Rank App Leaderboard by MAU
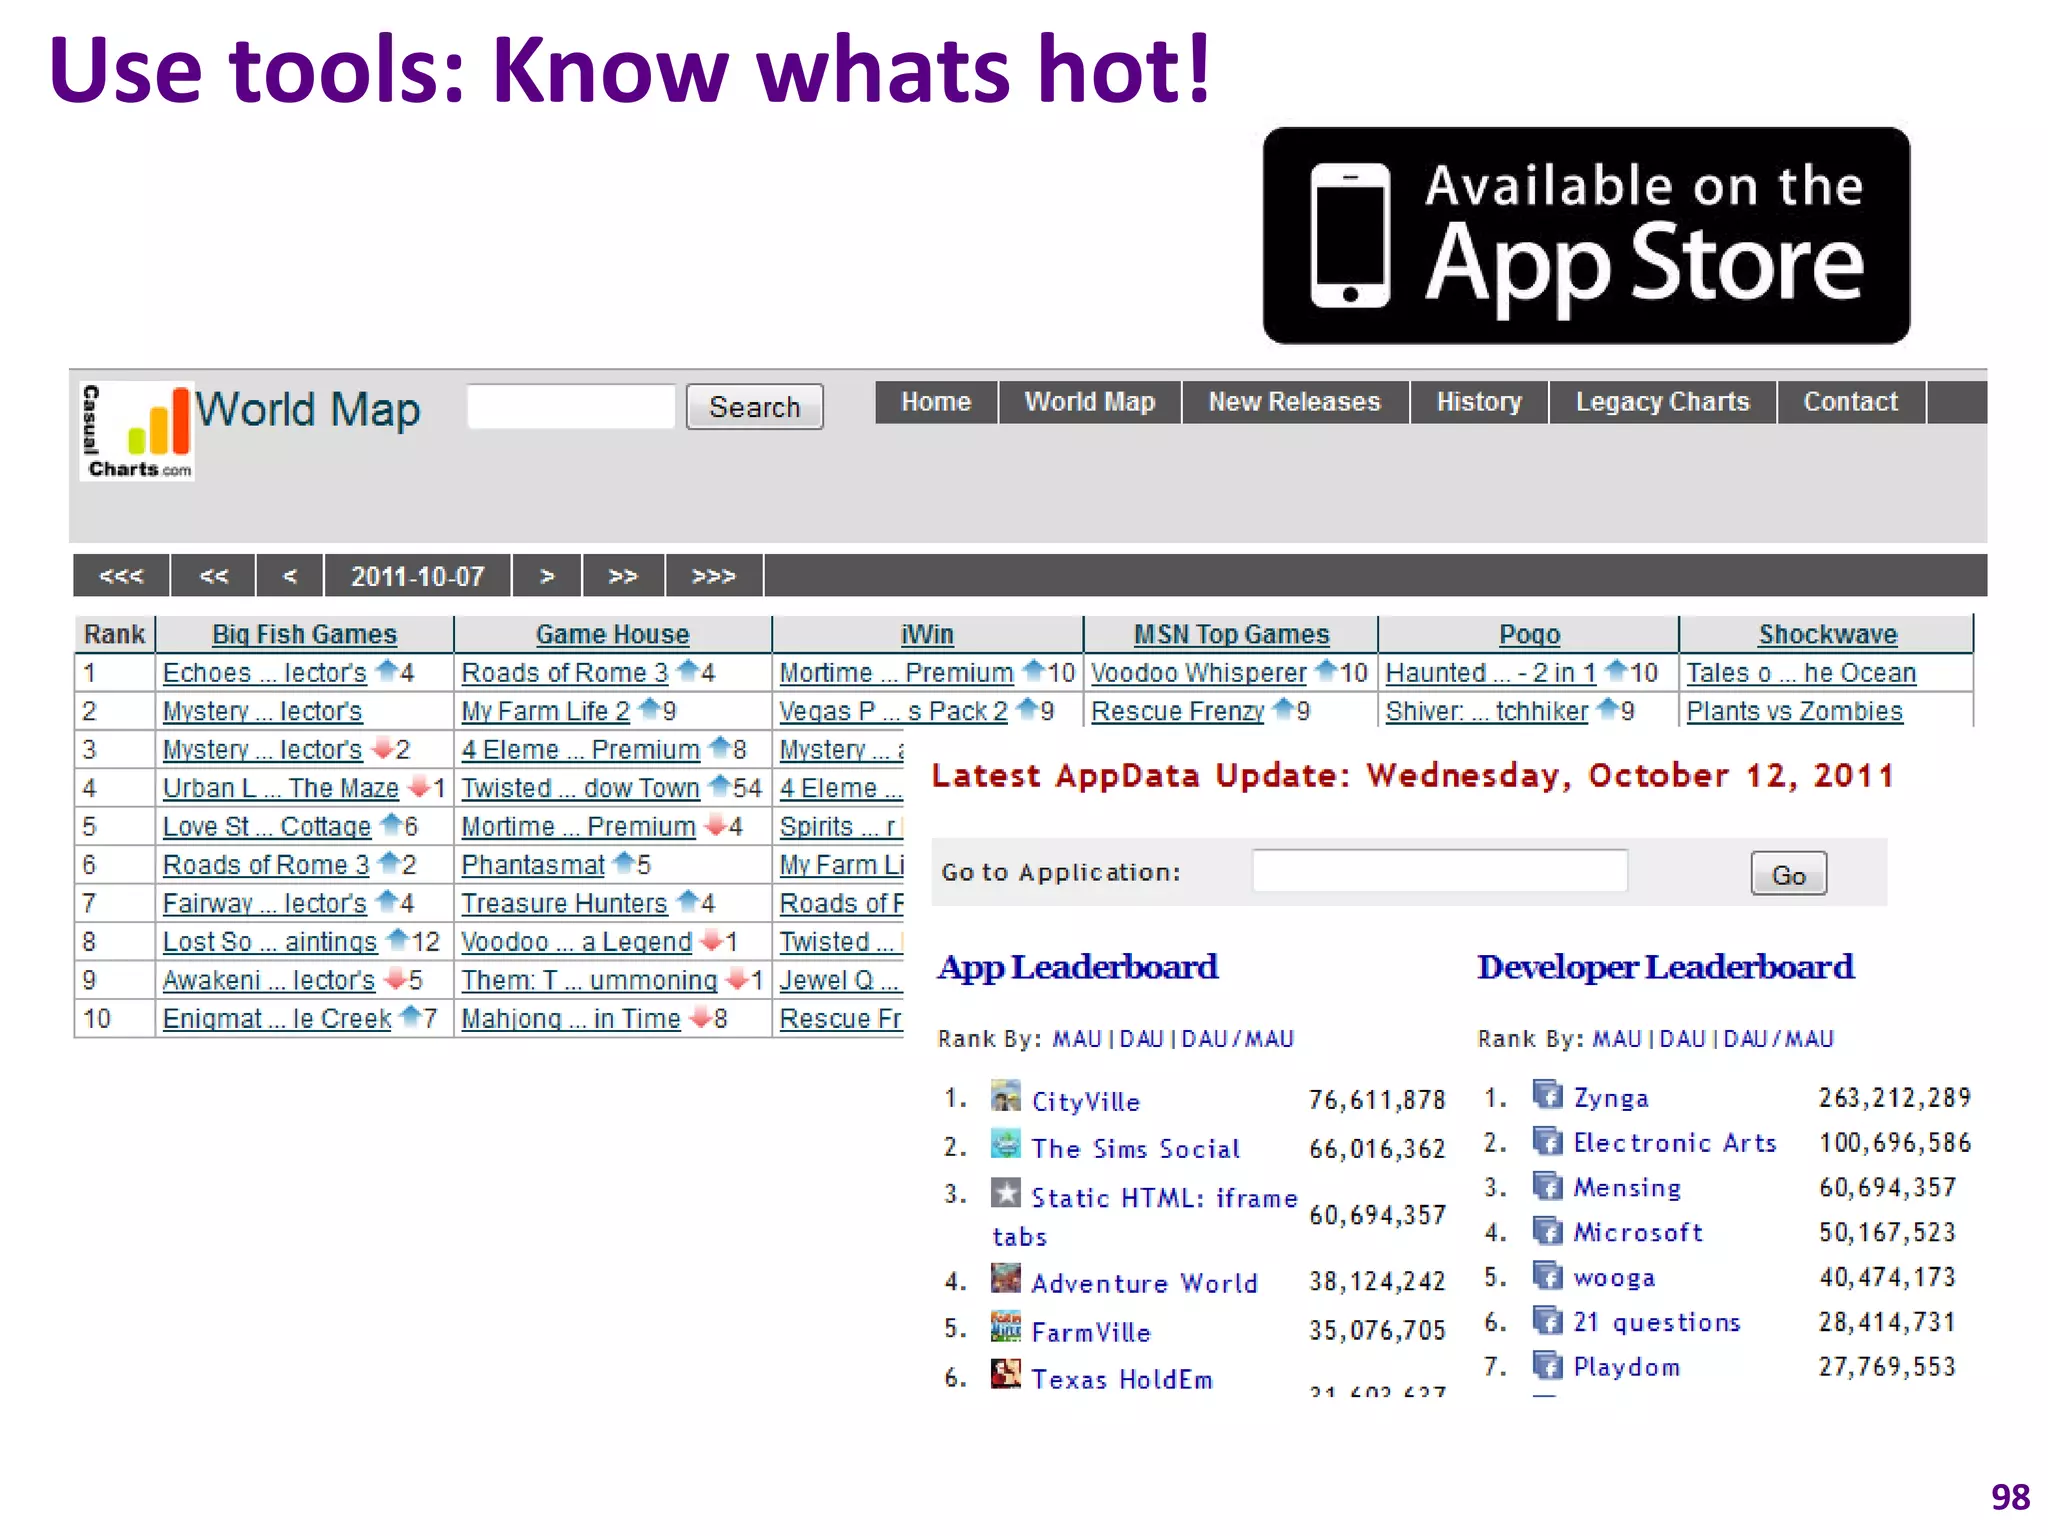 (1077, 1039)
